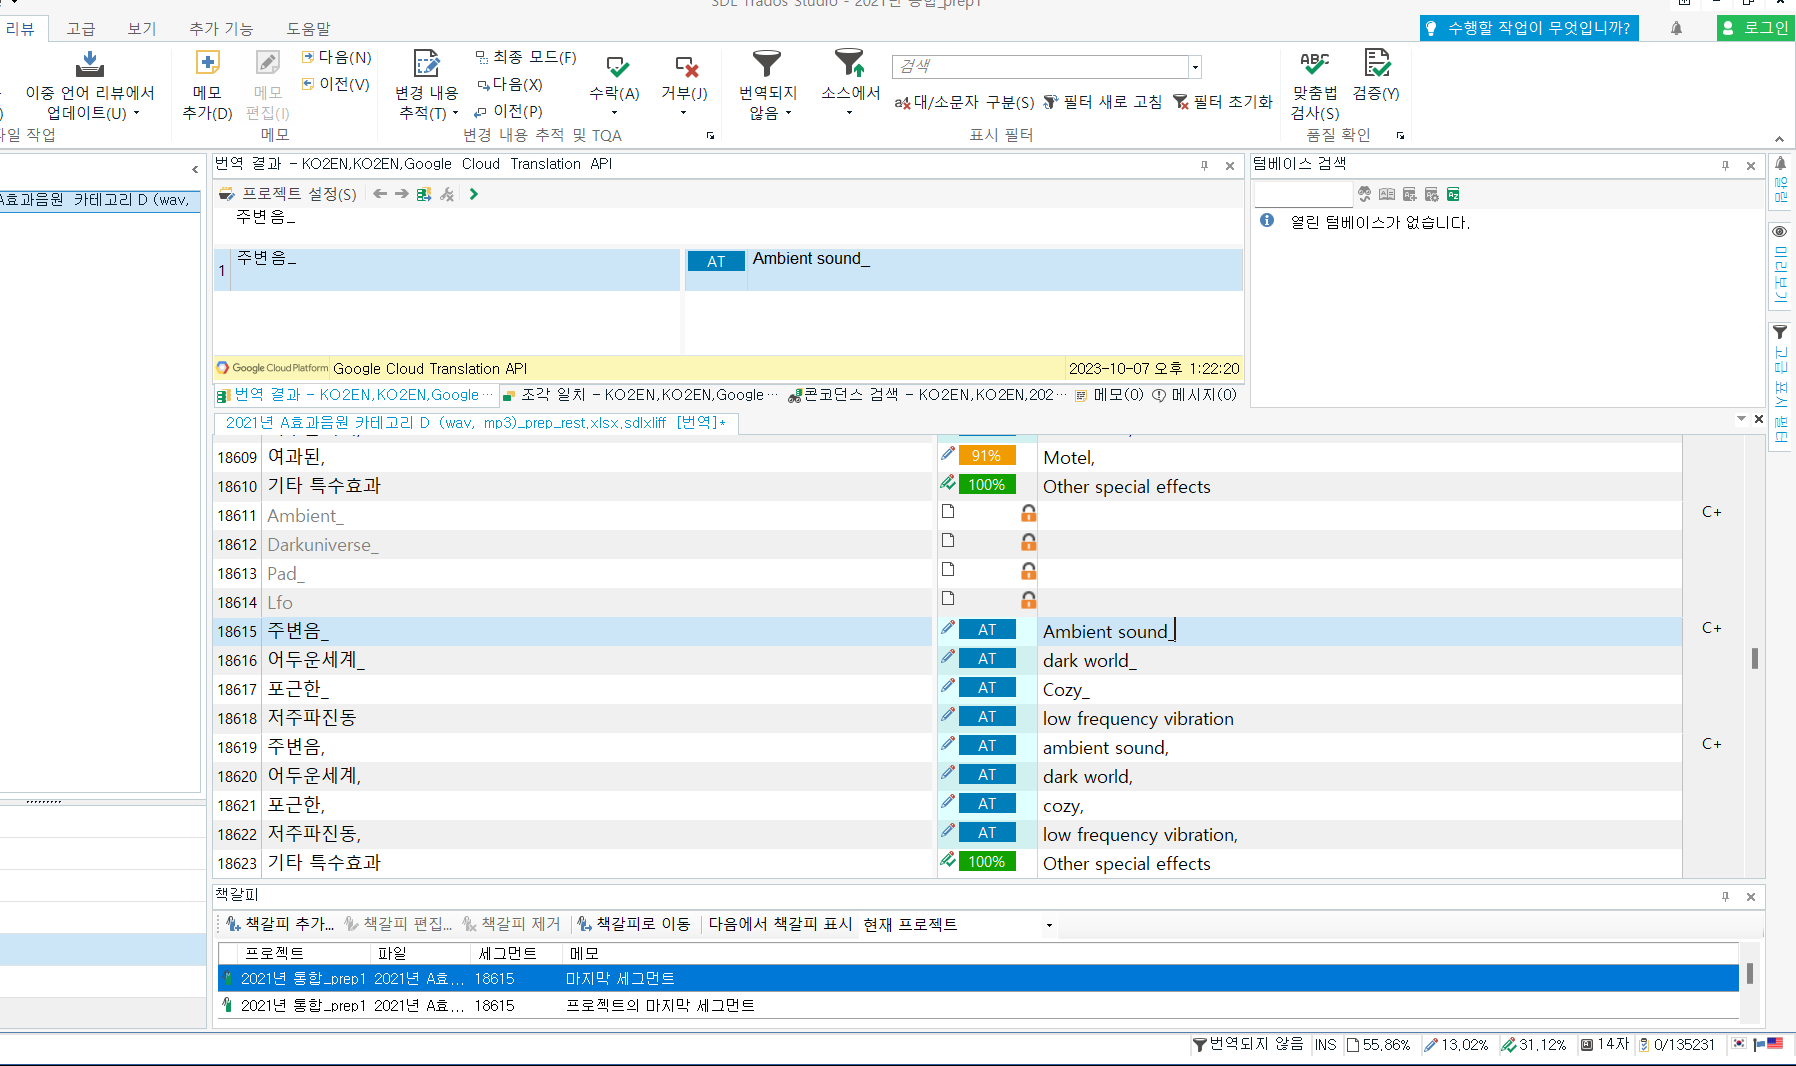This screenshot has width=1796, height=1066.
Task: Click the display filter 검색 search field
Action: [x=1040, y=66]
